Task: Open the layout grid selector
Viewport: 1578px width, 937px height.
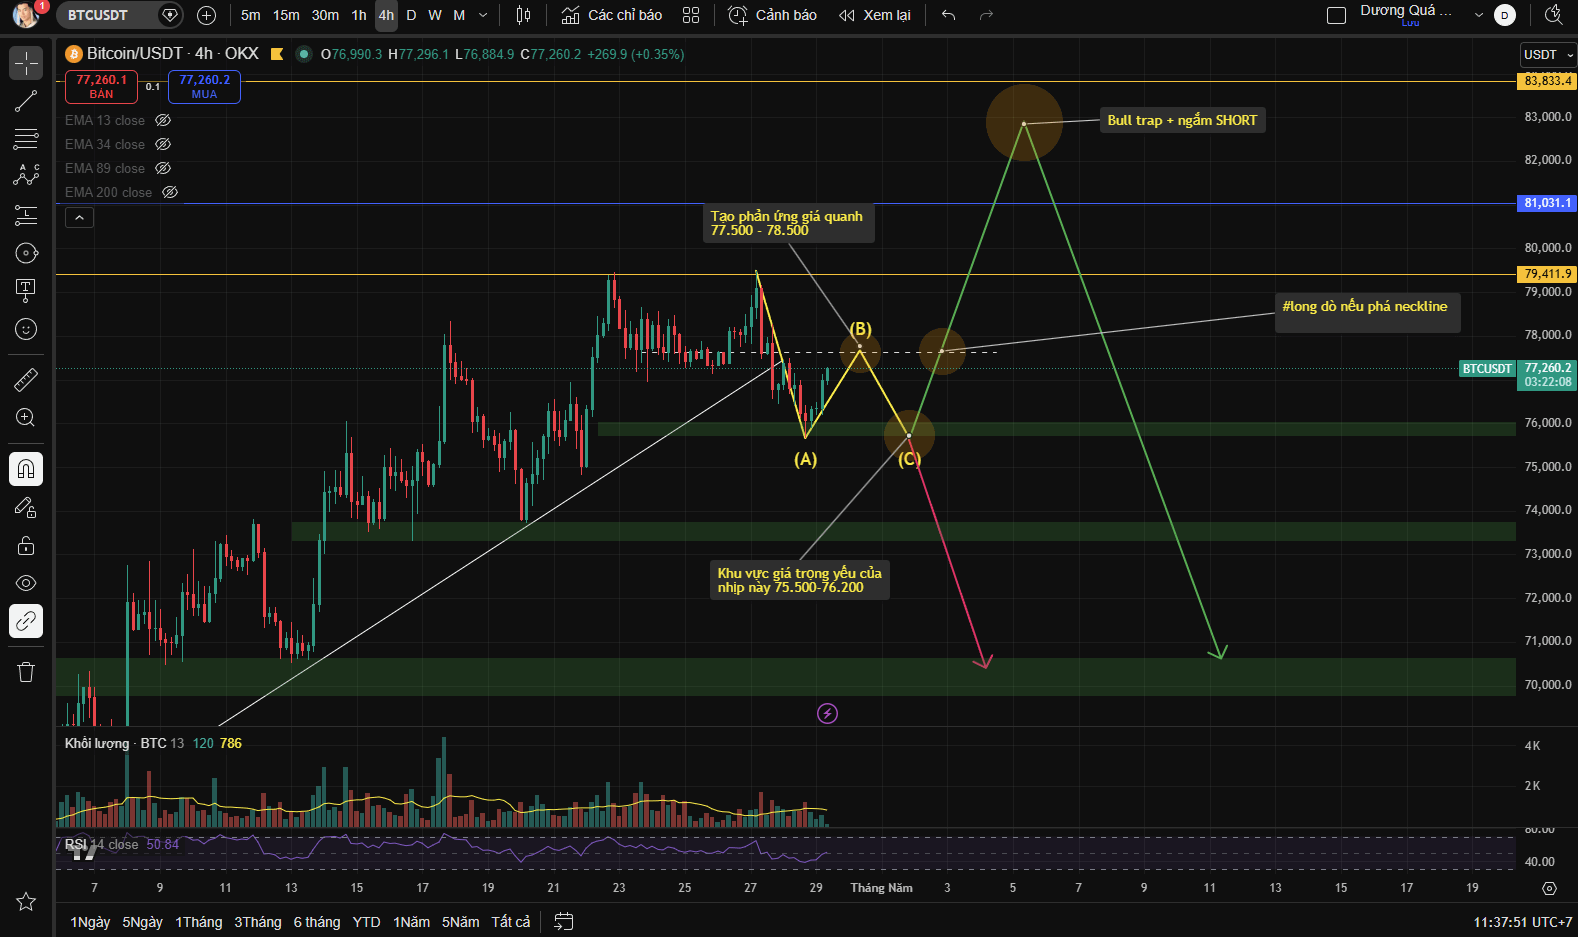Action: point(691,15)
